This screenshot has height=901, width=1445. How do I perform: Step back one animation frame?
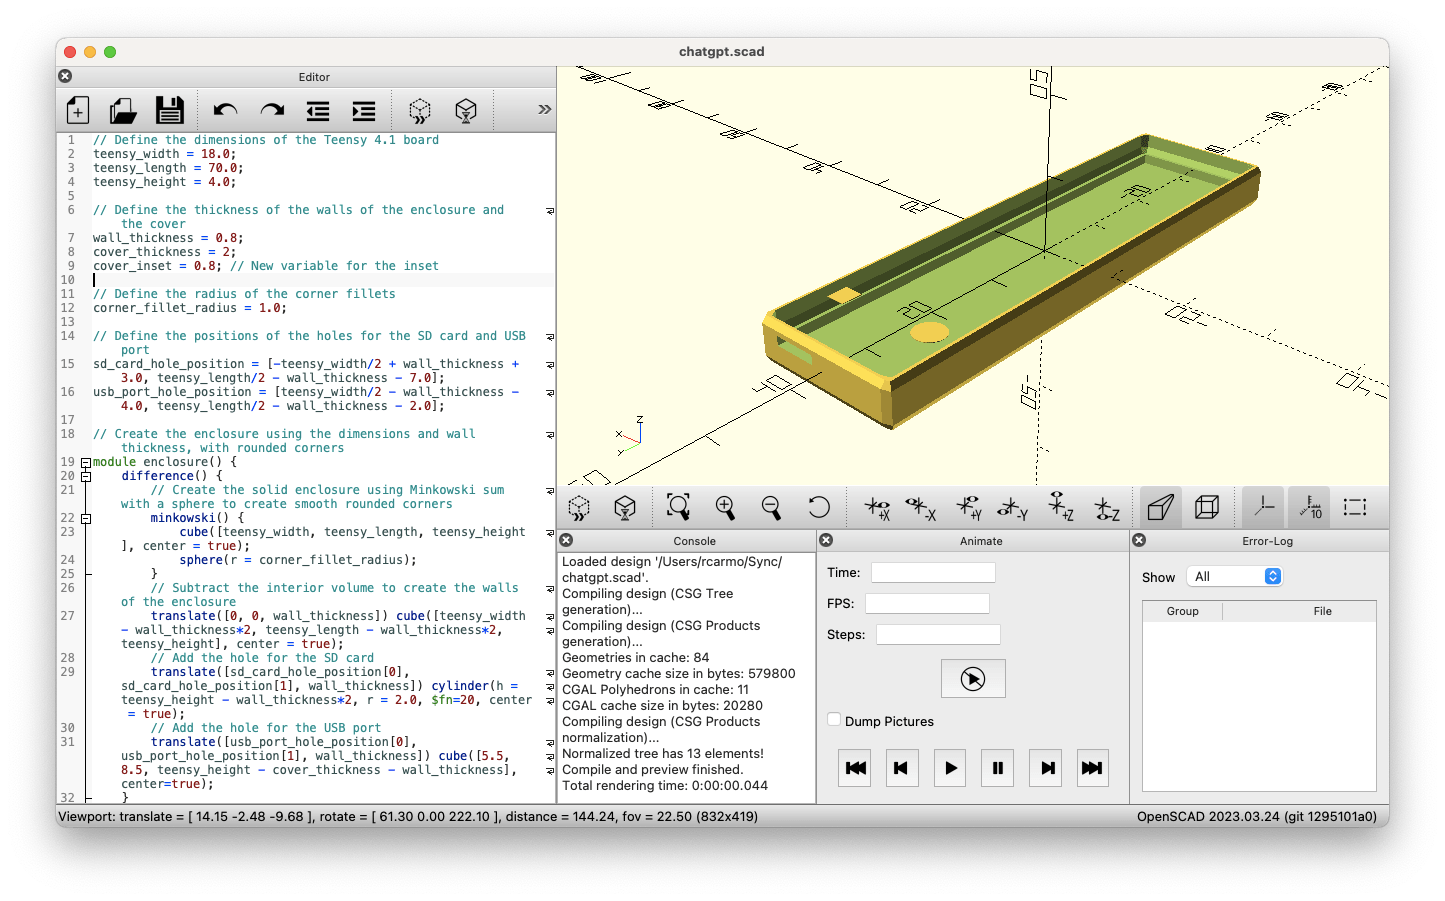pyautogui.click(x=902, y=768)
